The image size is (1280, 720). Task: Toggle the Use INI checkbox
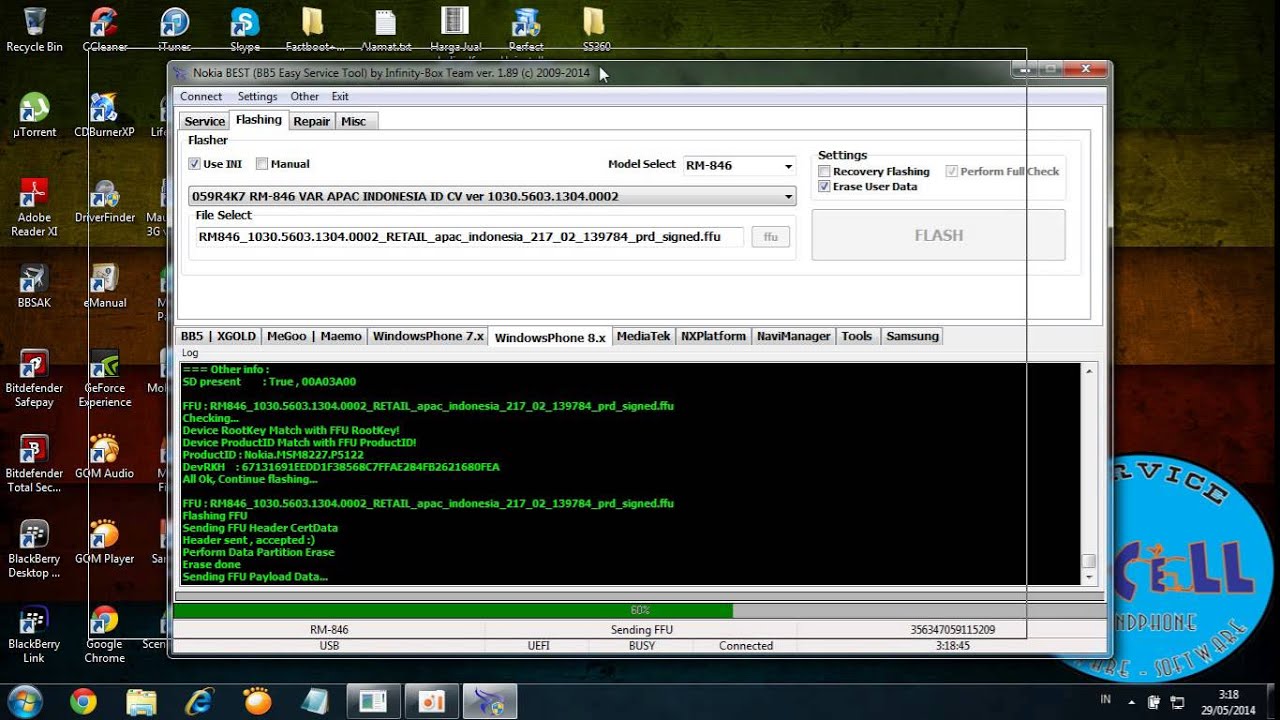coord(194,164)
